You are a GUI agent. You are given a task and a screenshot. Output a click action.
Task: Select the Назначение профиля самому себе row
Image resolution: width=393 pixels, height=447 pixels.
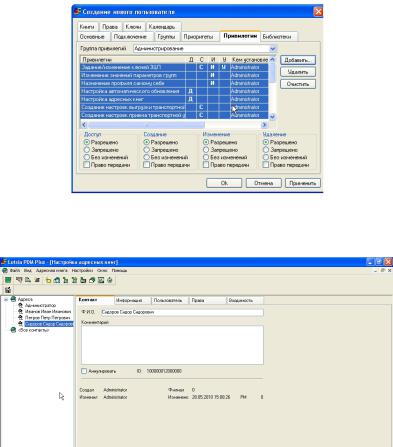coord(174,83)
